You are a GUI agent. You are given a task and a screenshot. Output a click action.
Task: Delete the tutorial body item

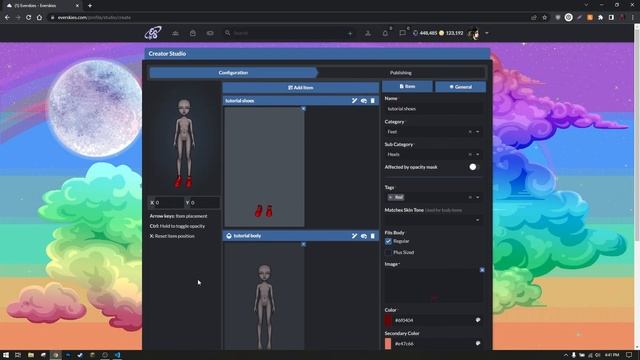[x=373, y=236]
